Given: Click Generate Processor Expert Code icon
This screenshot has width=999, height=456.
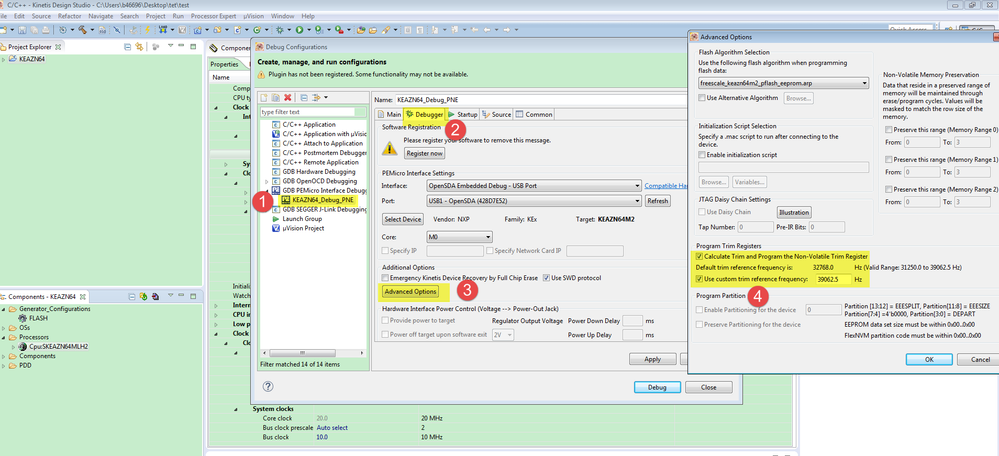Looking at the screenshot, I should point(145,296).
